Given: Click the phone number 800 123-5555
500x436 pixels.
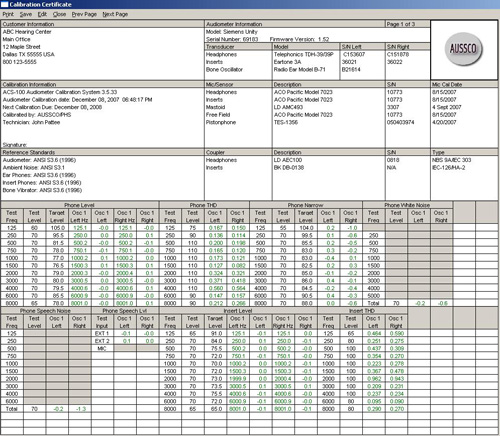Looking at the screenshot, I should pyautogui.click(x=19, y=62).
